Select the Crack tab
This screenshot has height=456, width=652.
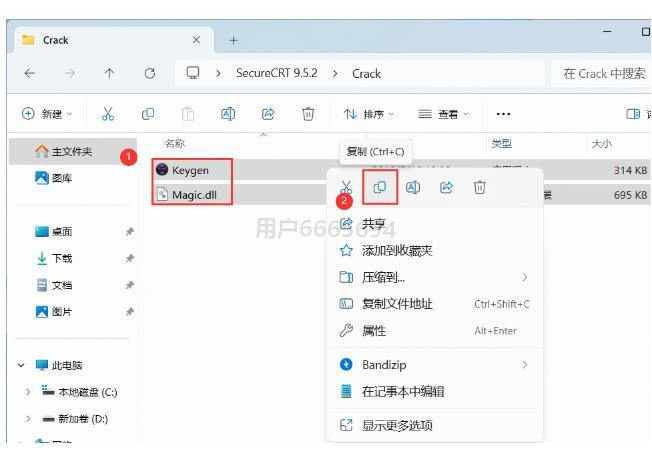[x=113, y=40]
